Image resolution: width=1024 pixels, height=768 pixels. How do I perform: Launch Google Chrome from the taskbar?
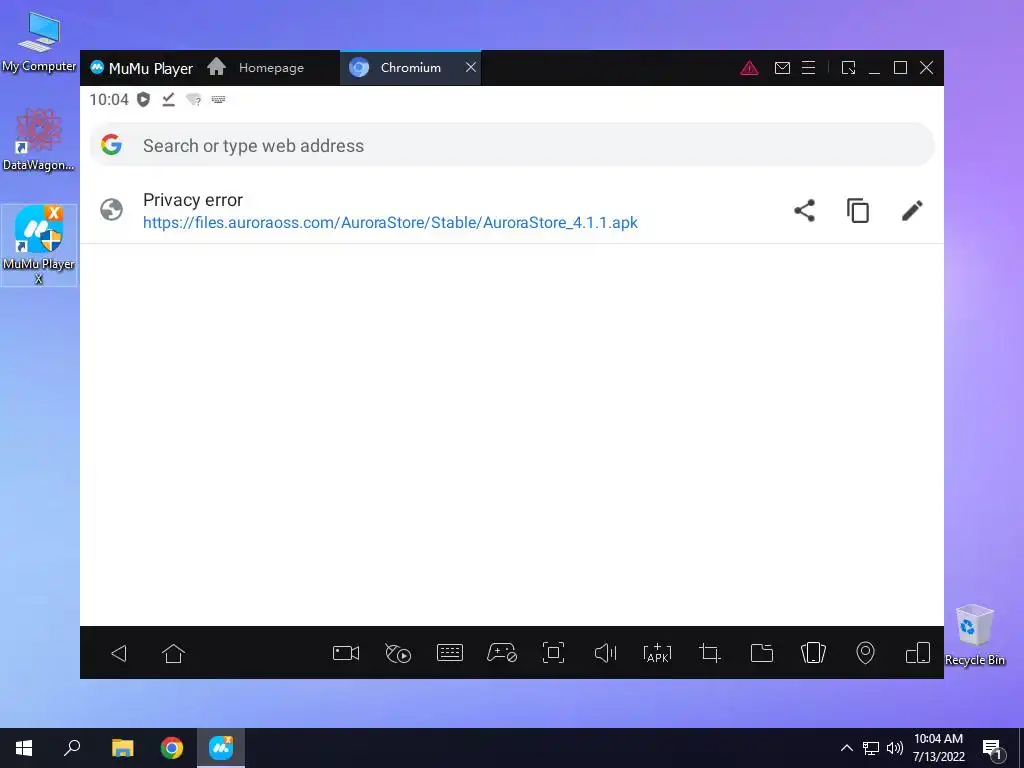click(172, 748)
